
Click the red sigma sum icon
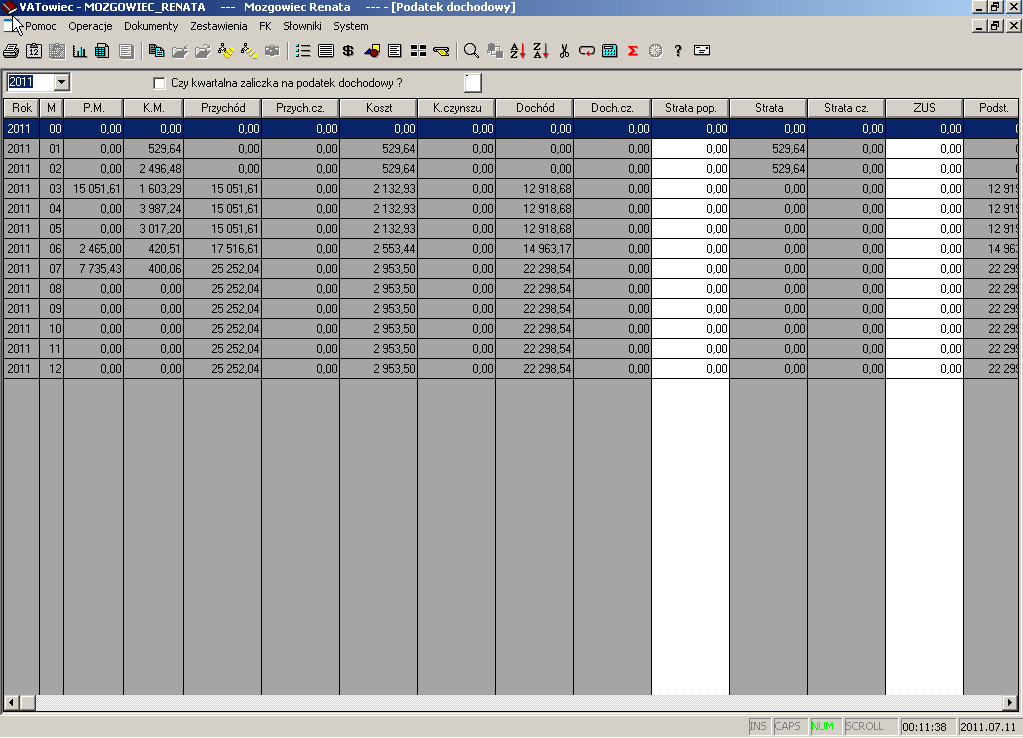tap(632, 51)
